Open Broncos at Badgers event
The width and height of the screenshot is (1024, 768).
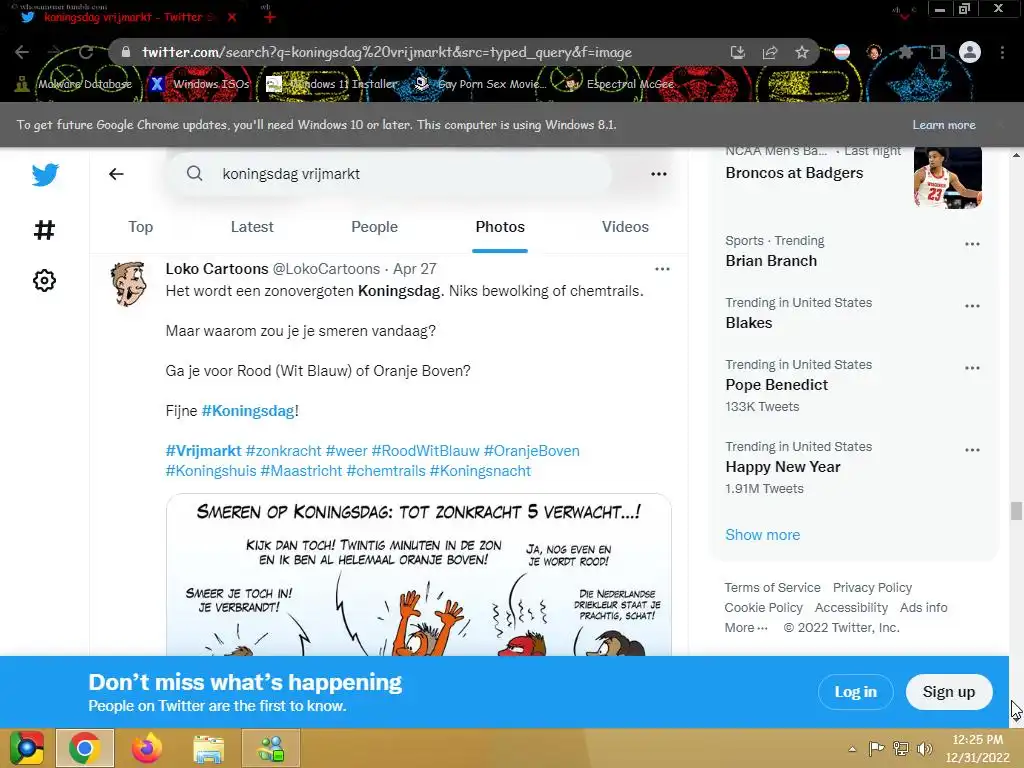794,172
